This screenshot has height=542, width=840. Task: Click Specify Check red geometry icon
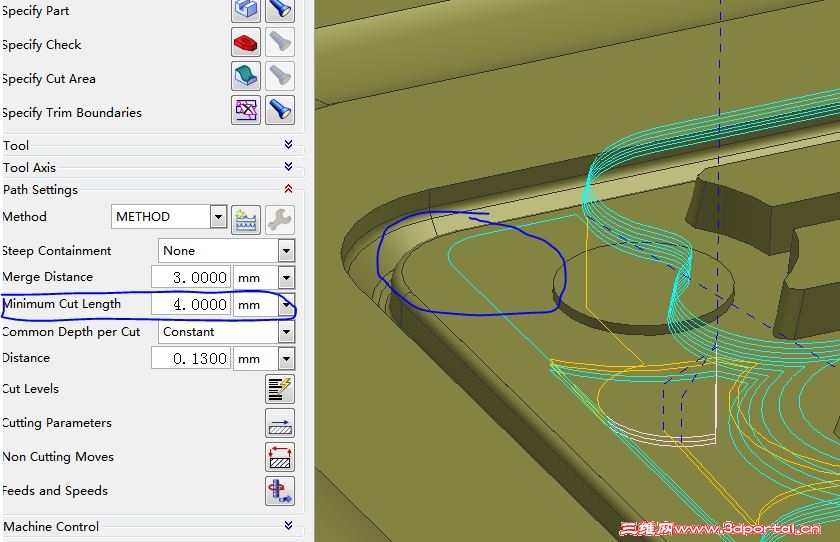246,42
